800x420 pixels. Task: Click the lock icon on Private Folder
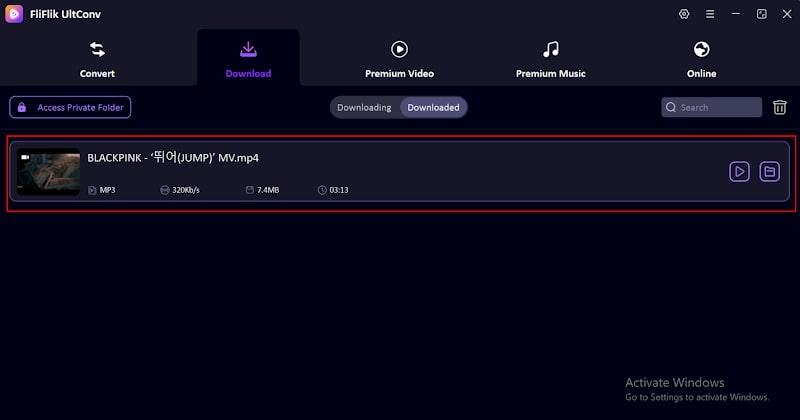[x=21, y=107]
